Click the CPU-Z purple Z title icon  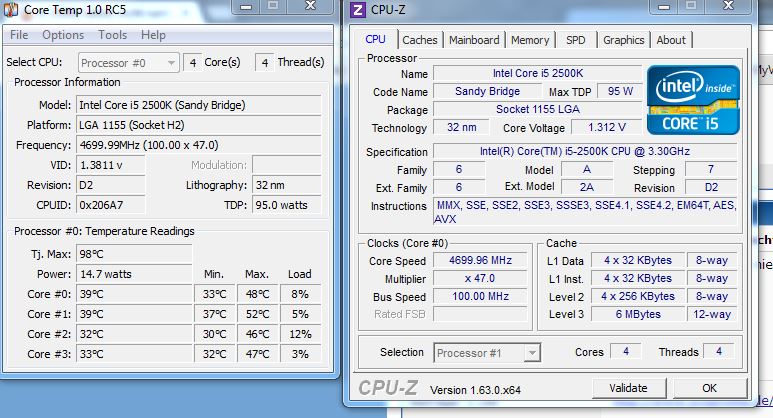click(358, 9)
